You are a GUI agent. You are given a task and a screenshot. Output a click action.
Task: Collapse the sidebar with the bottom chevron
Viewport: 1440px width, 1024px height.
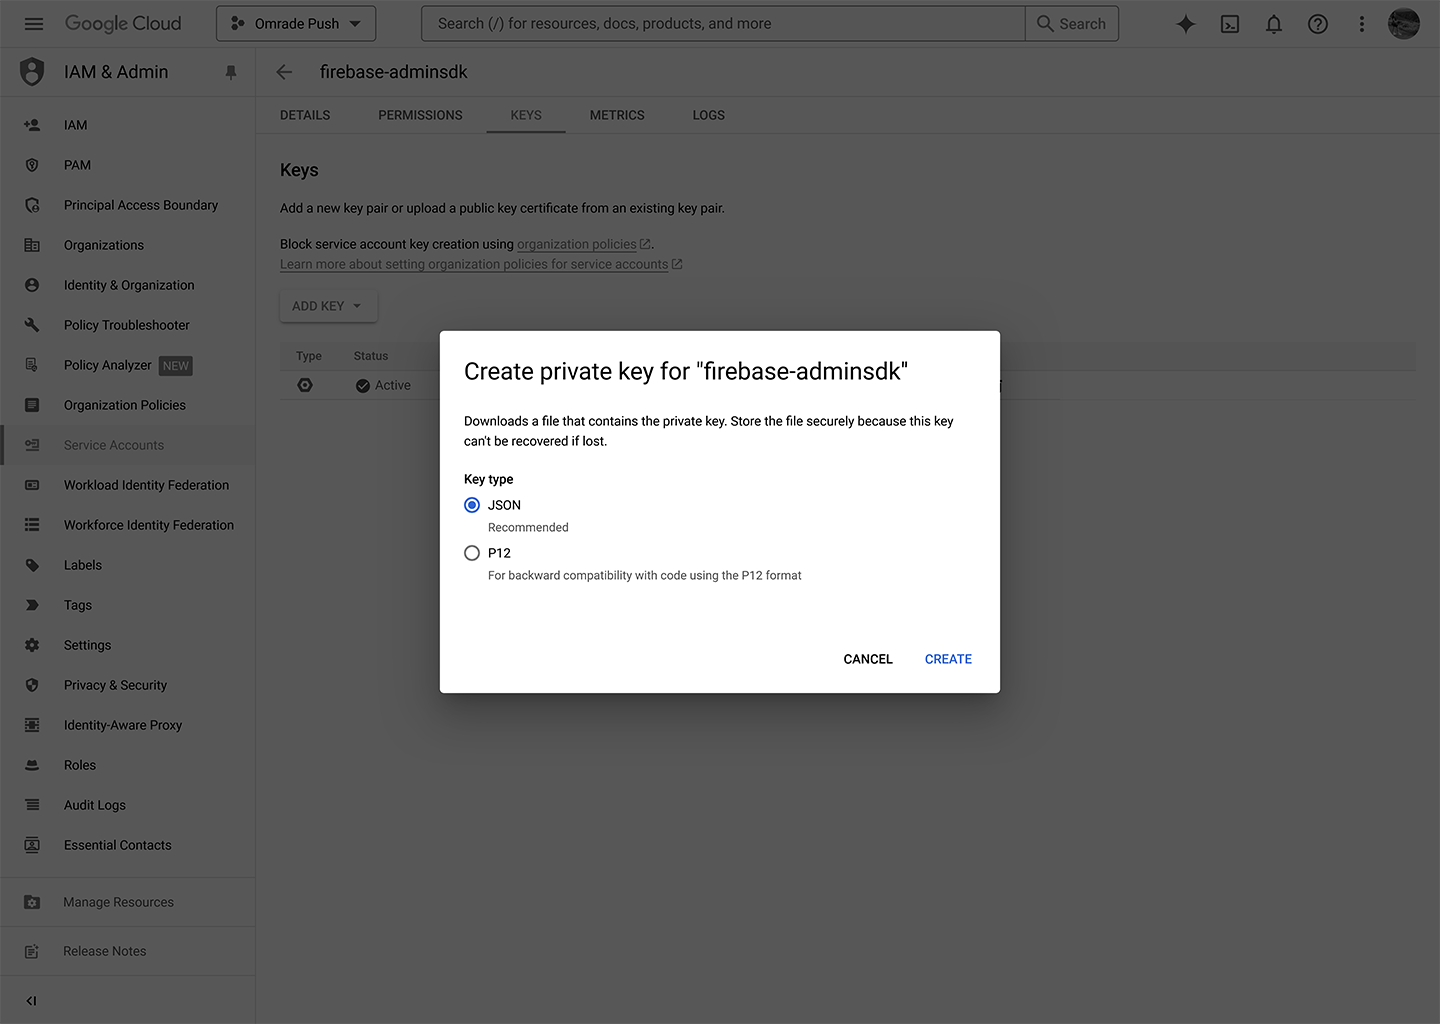click(31, 1000)
